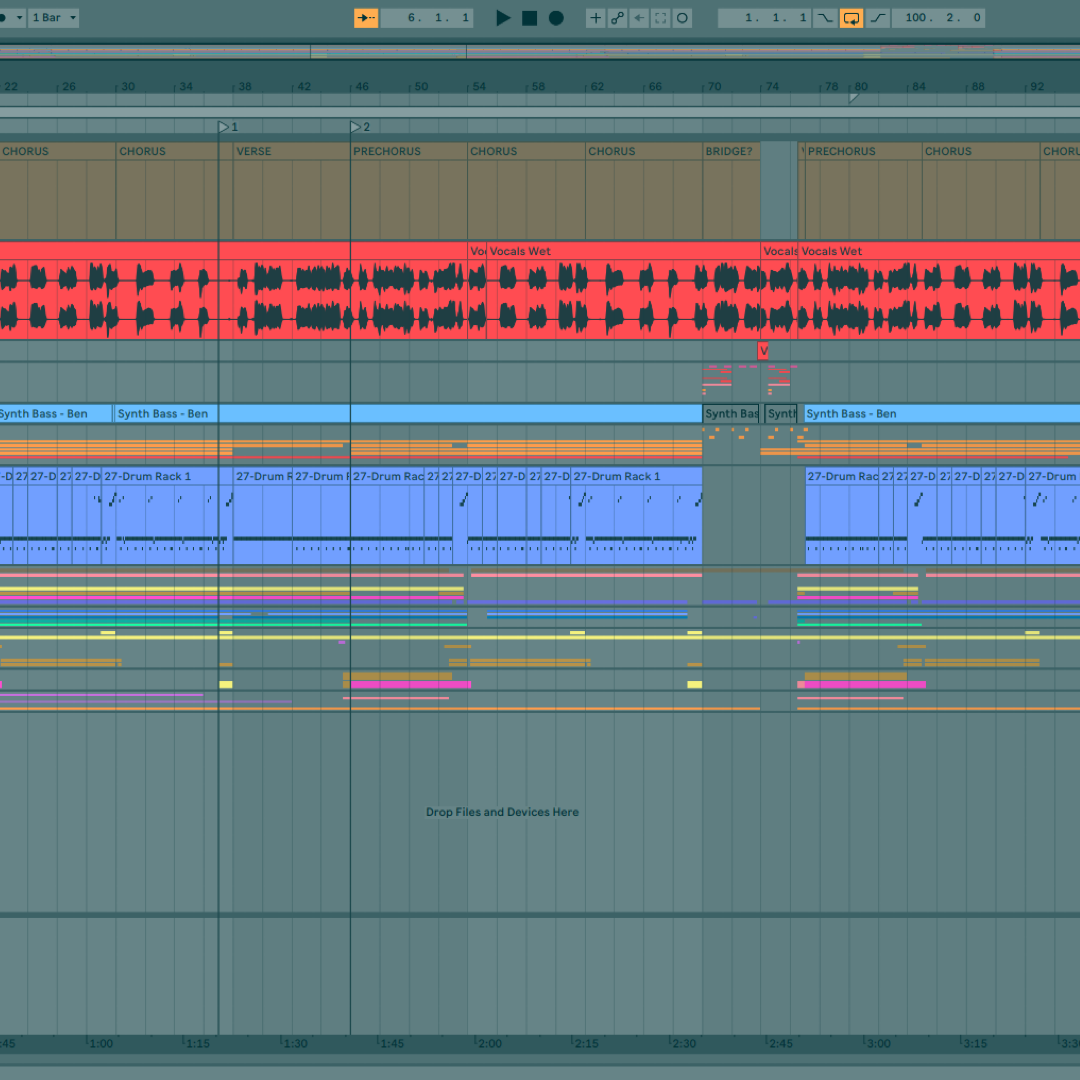Open the 1 Bar quantization dropdown
Screen dimensions: 1080x1080
(53, 18)
